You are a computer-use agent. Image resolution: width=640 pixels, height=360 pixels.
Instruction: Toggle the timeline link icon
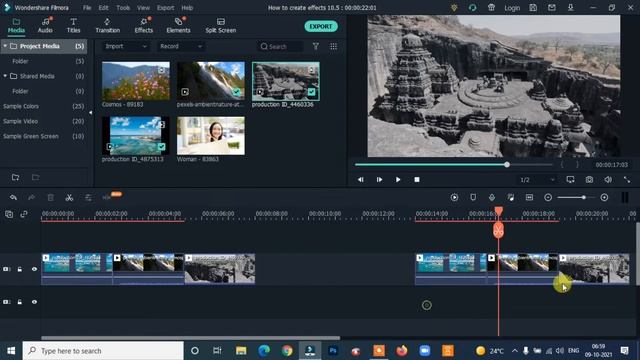pos(24,214)
